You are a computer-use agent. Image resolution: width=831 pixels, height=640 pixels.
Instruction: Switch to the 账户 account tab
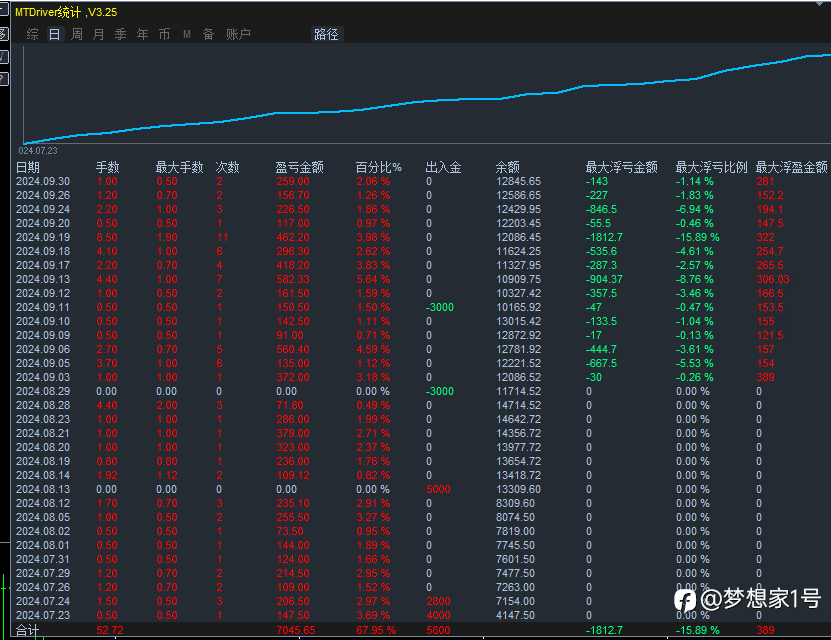coord(238,34)
